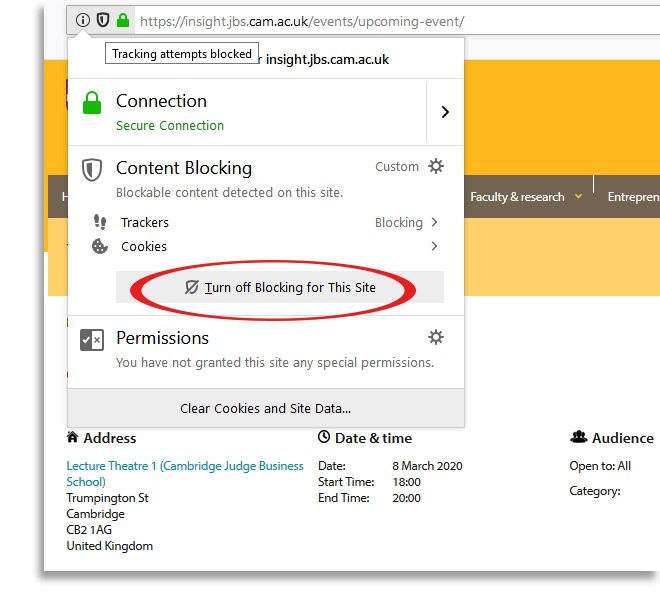Open Lecture Theatre 1 address link
The width and height of the screenshot is (660, 600).
[x=185, y=474]
